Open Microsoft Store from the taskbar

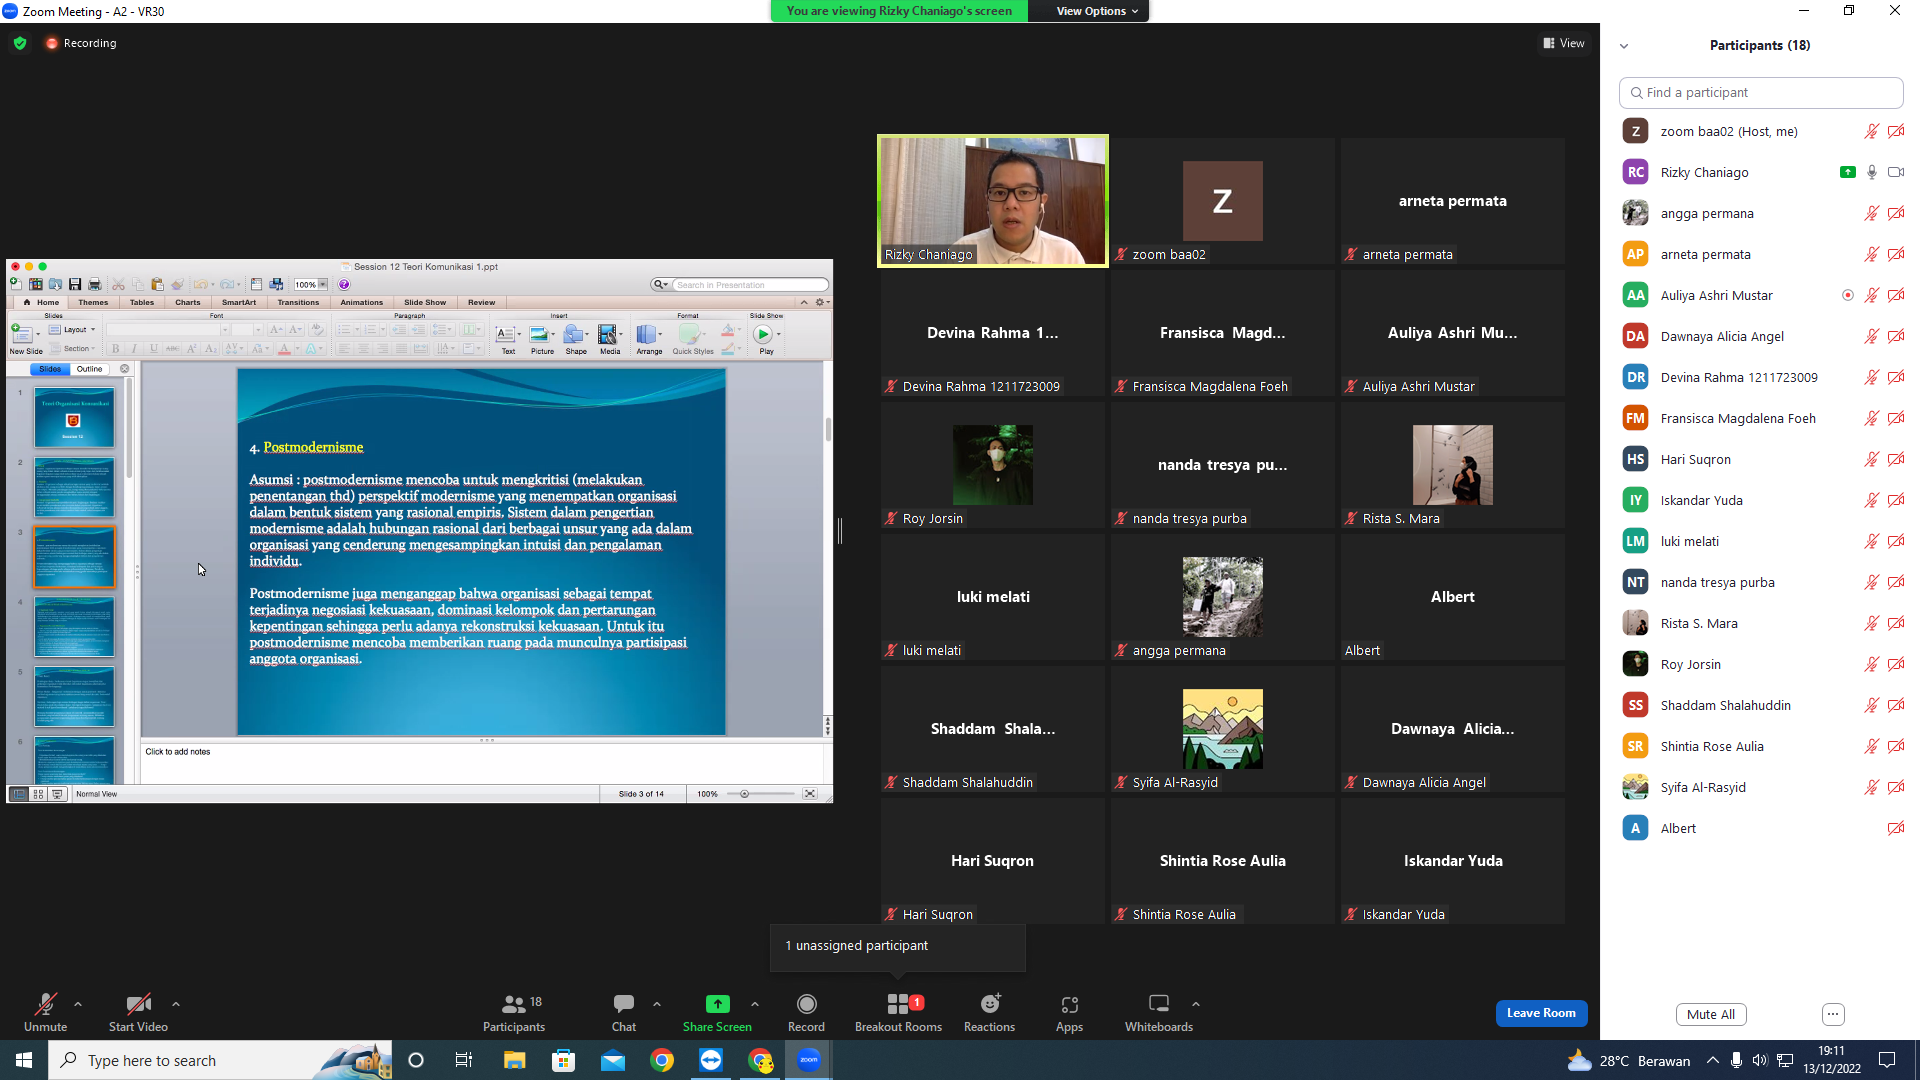(564, 1060)
